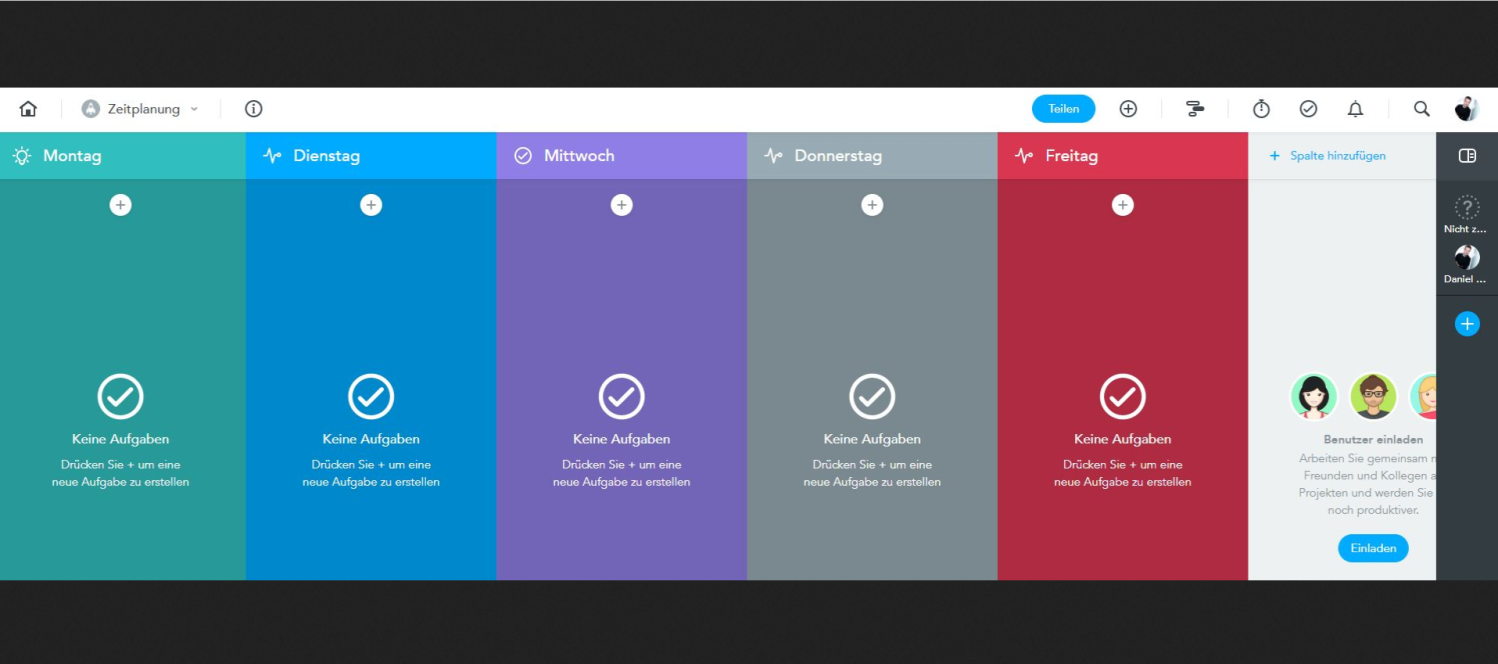
Task: Open the time tracking stopwatch icon
Action: pos(1261,109)
